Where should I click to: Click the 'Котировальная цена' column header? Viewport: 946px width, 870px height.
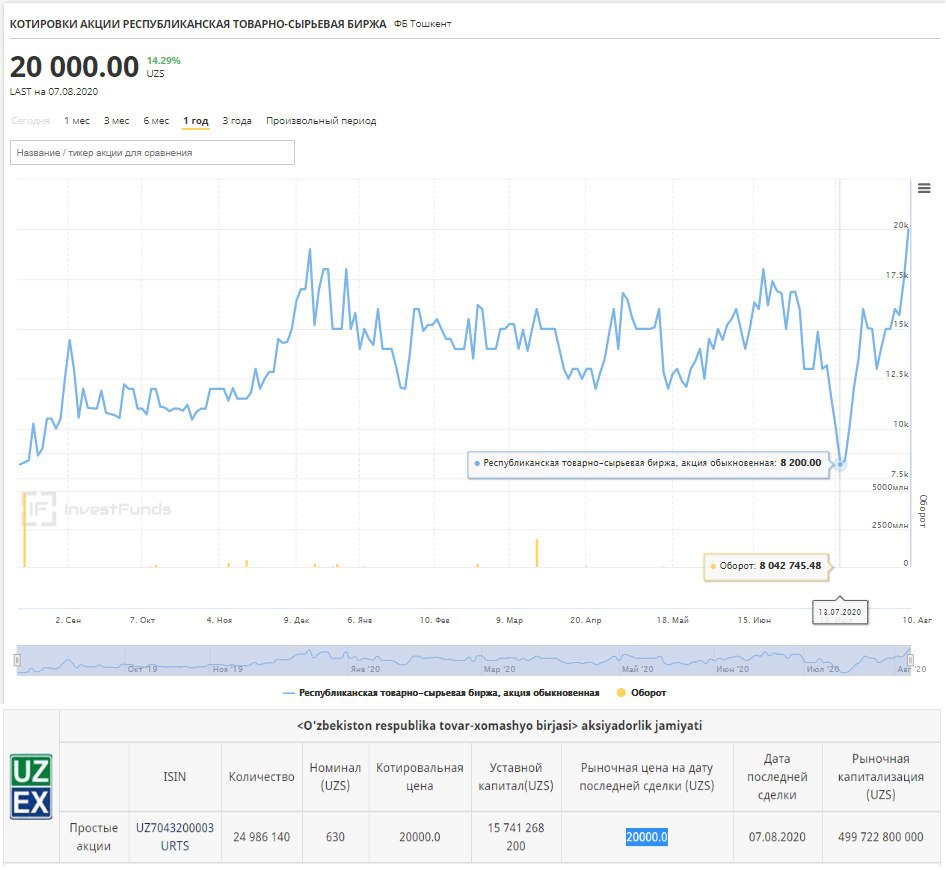[x=420, y=776]
